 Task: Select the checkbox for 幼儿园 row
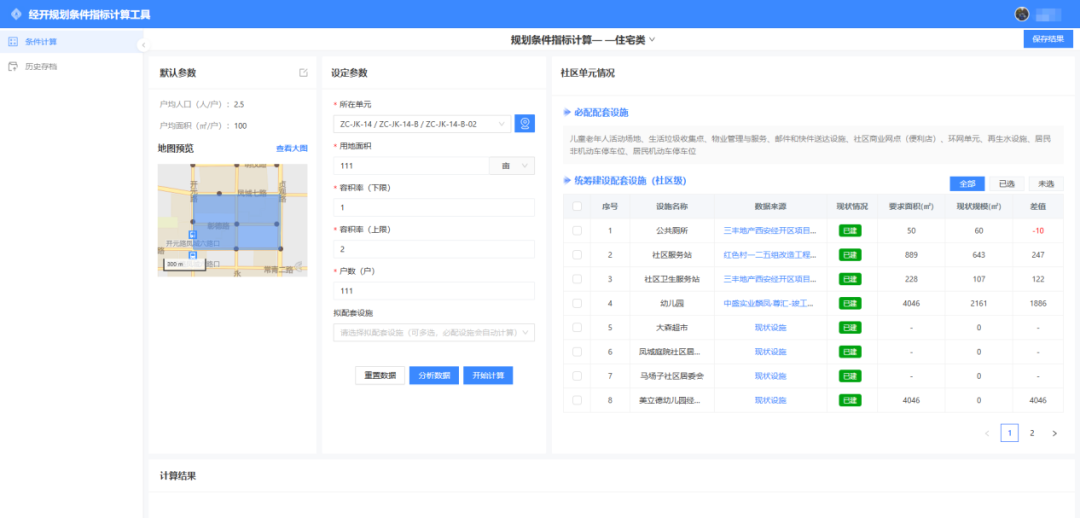tap(576, 303)
